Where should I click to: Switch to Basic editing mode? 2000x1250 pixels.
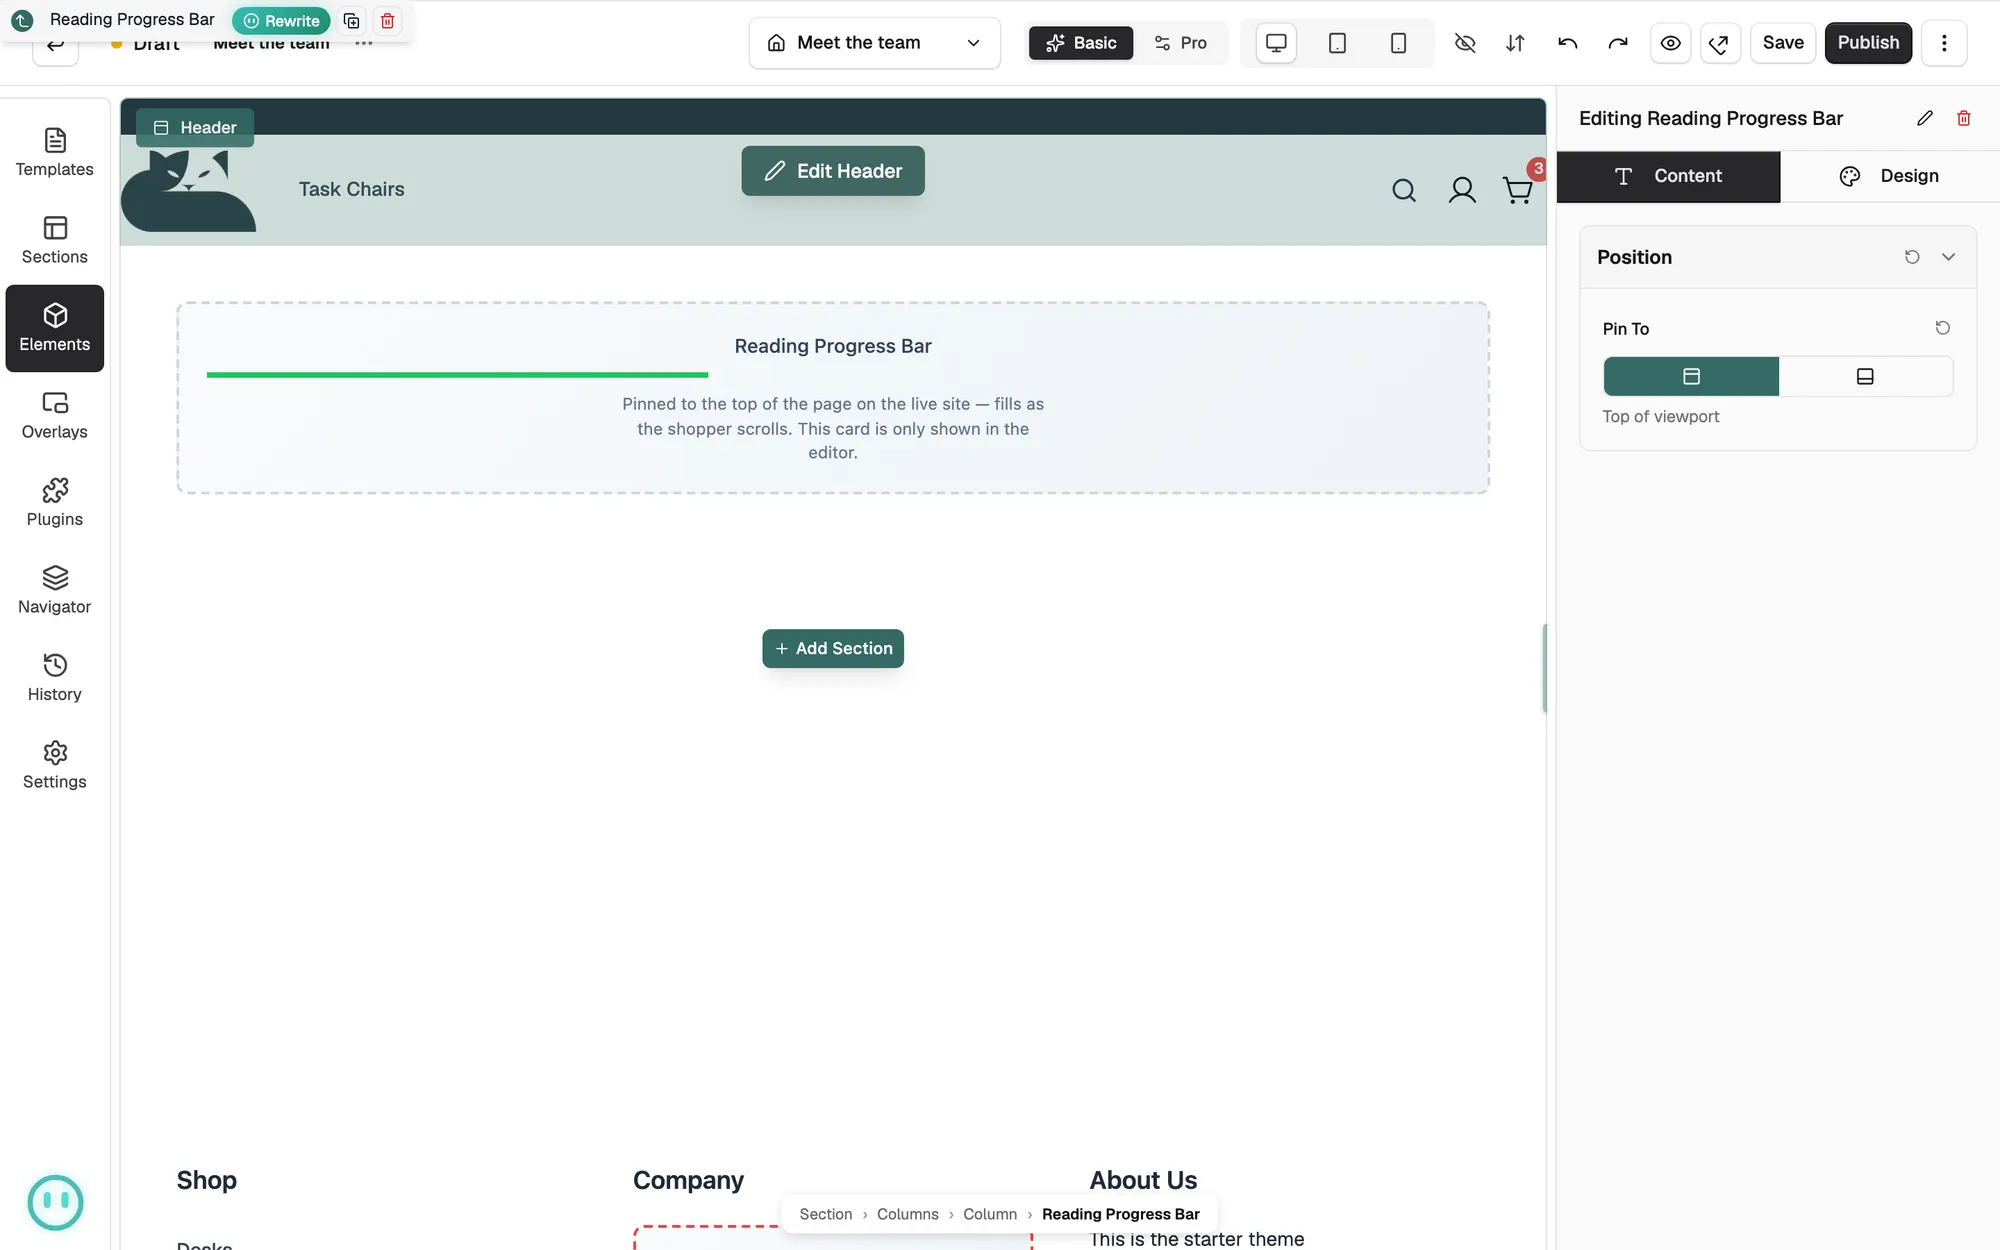click(1081, 43)
